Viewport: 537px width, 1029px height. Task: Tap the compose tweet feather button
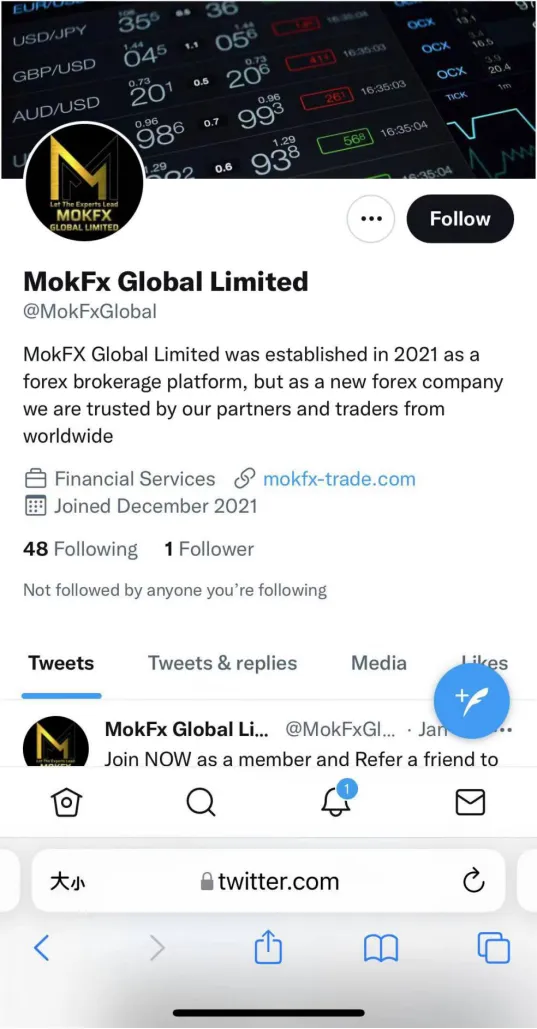[x=471, y=701]
